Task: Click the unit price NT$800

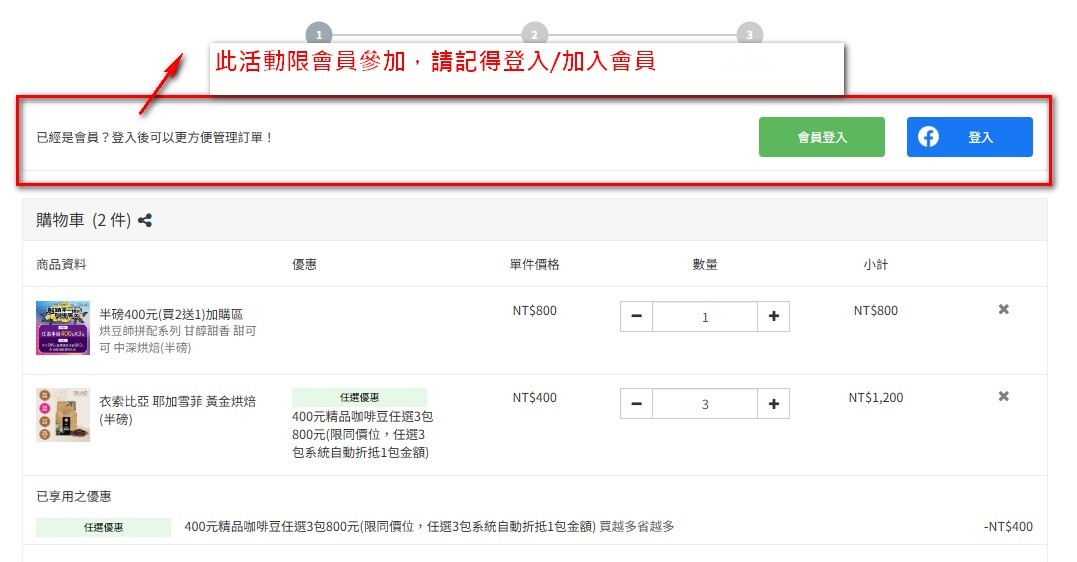Action: [x=534, y=311]
